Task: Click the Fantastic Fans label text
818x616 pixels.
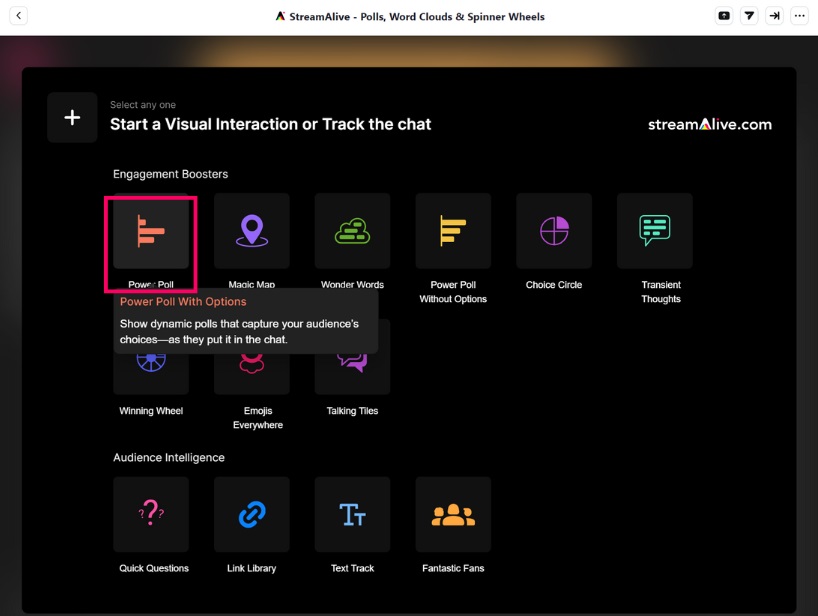Action: pos(453,568)
